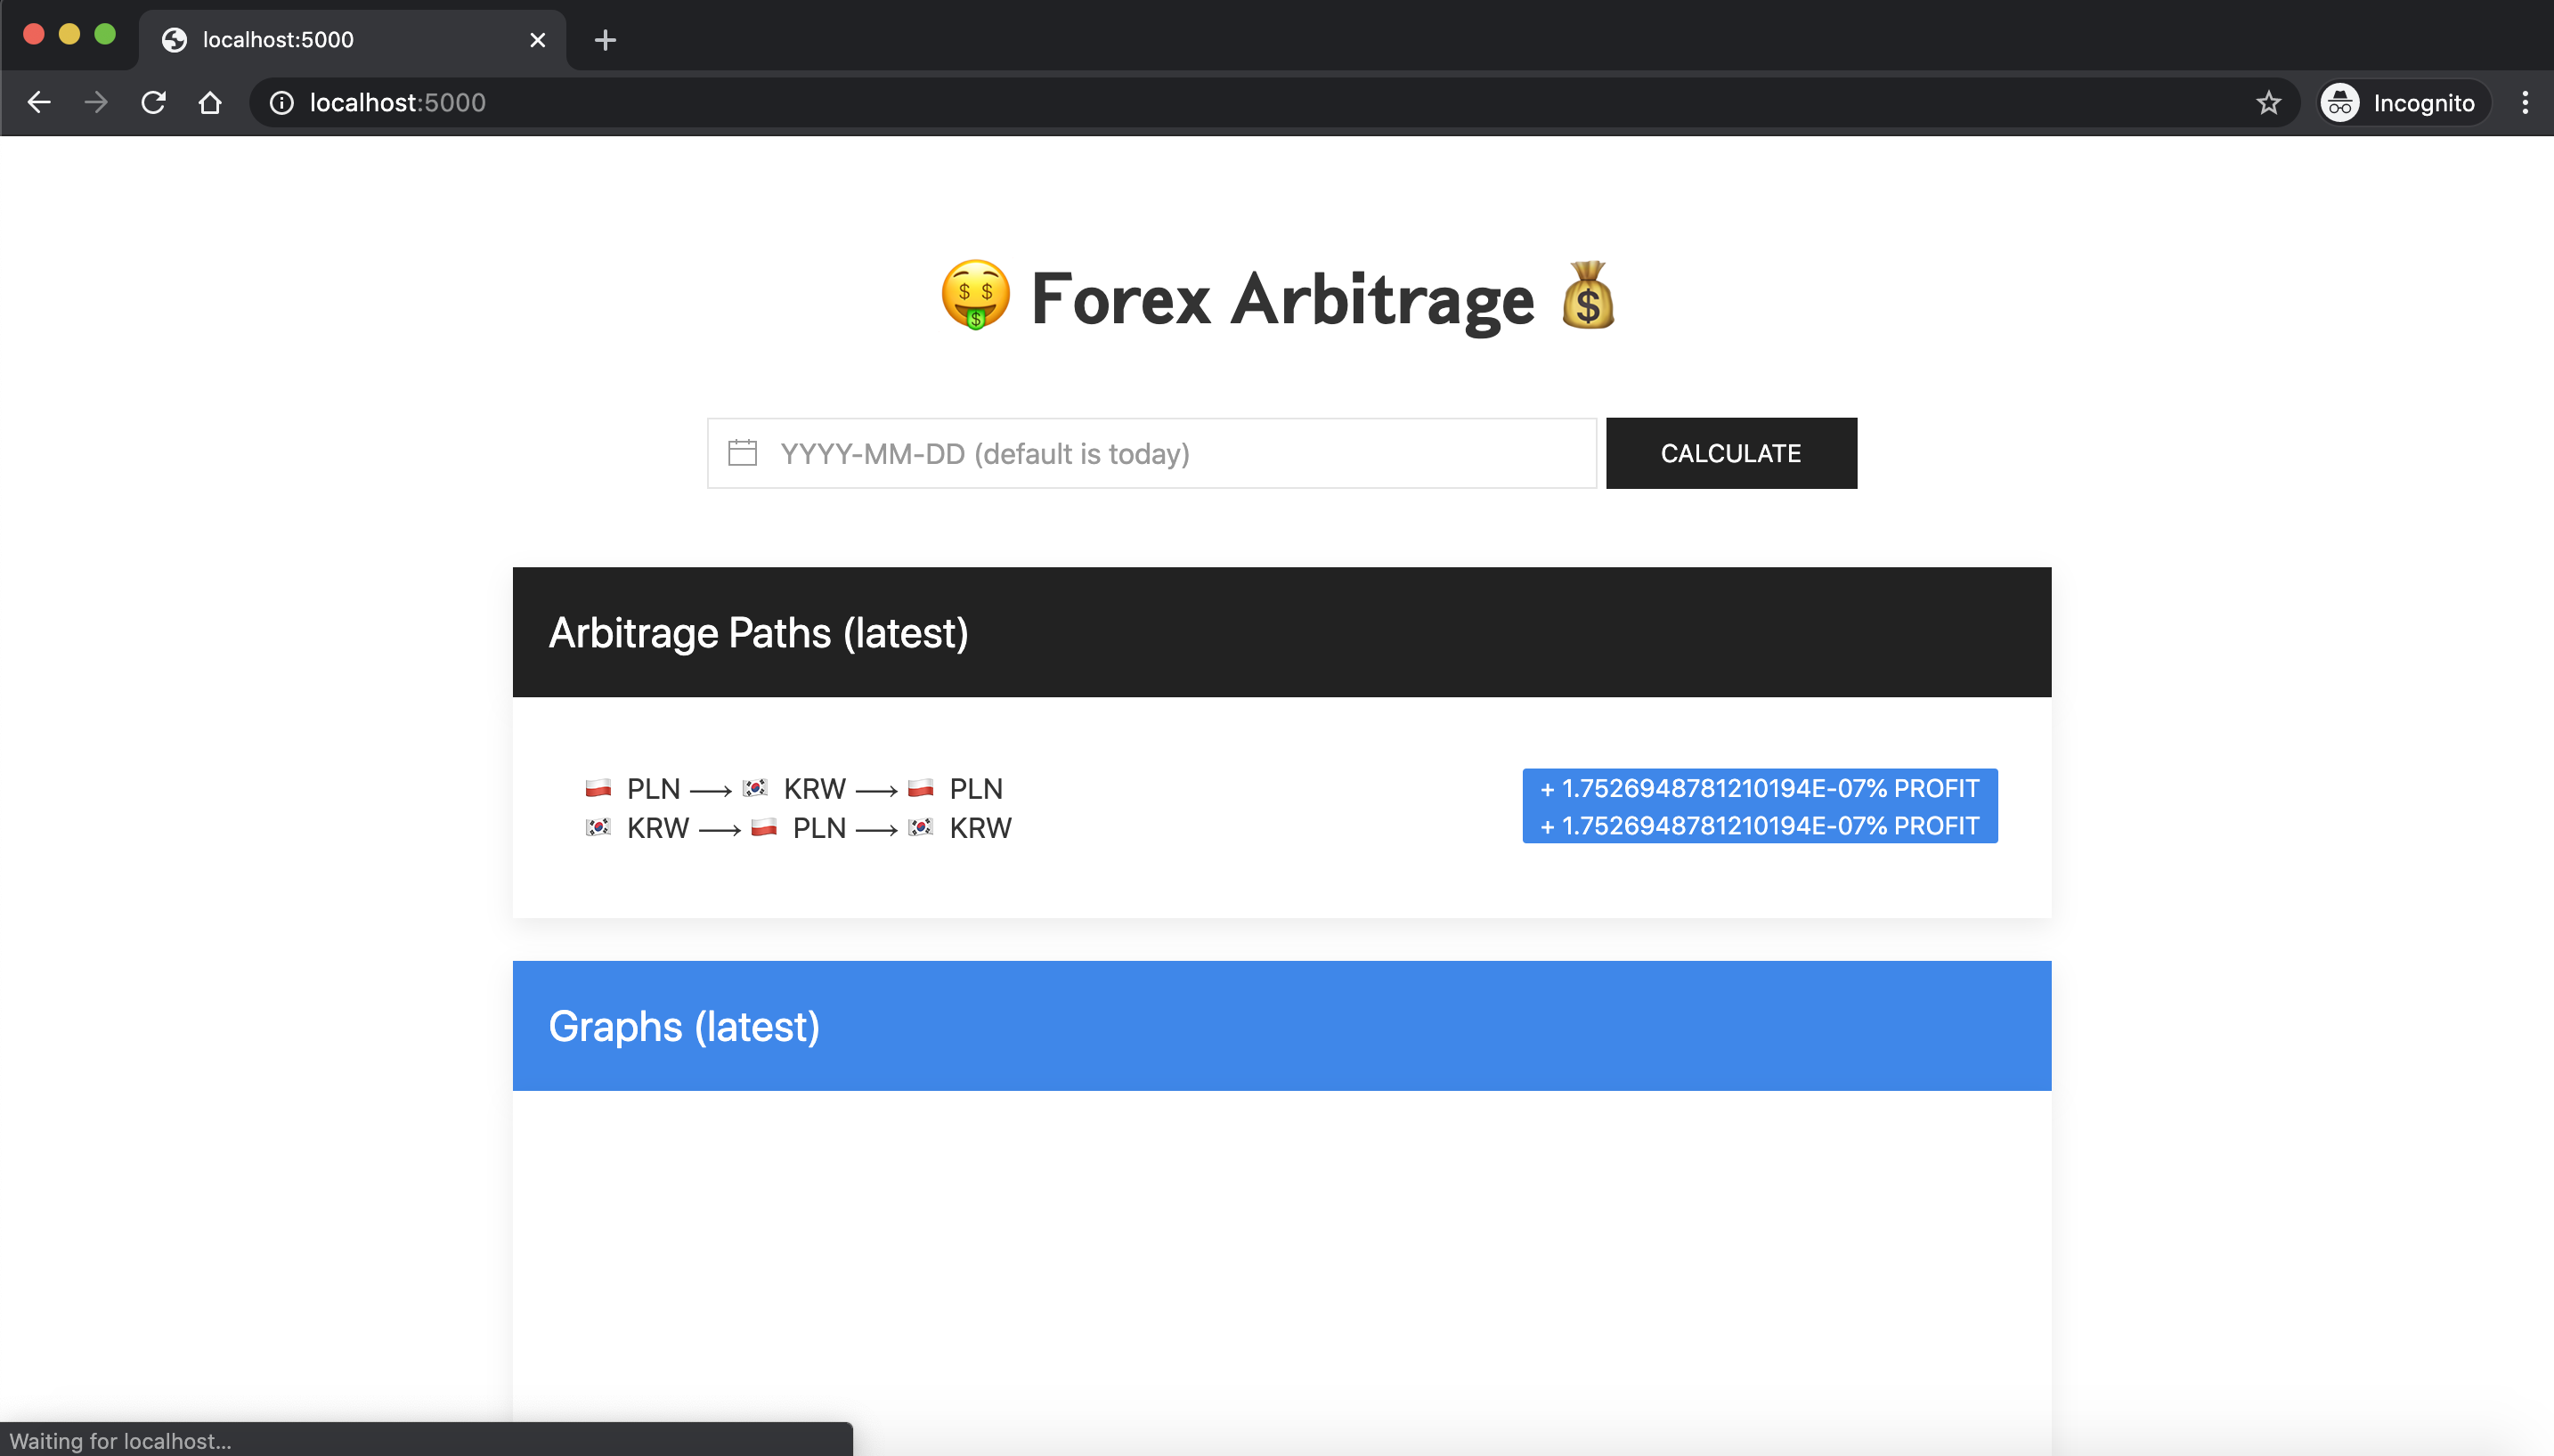Open a new tab with plus button
2554x1456 pixels.
605,40
